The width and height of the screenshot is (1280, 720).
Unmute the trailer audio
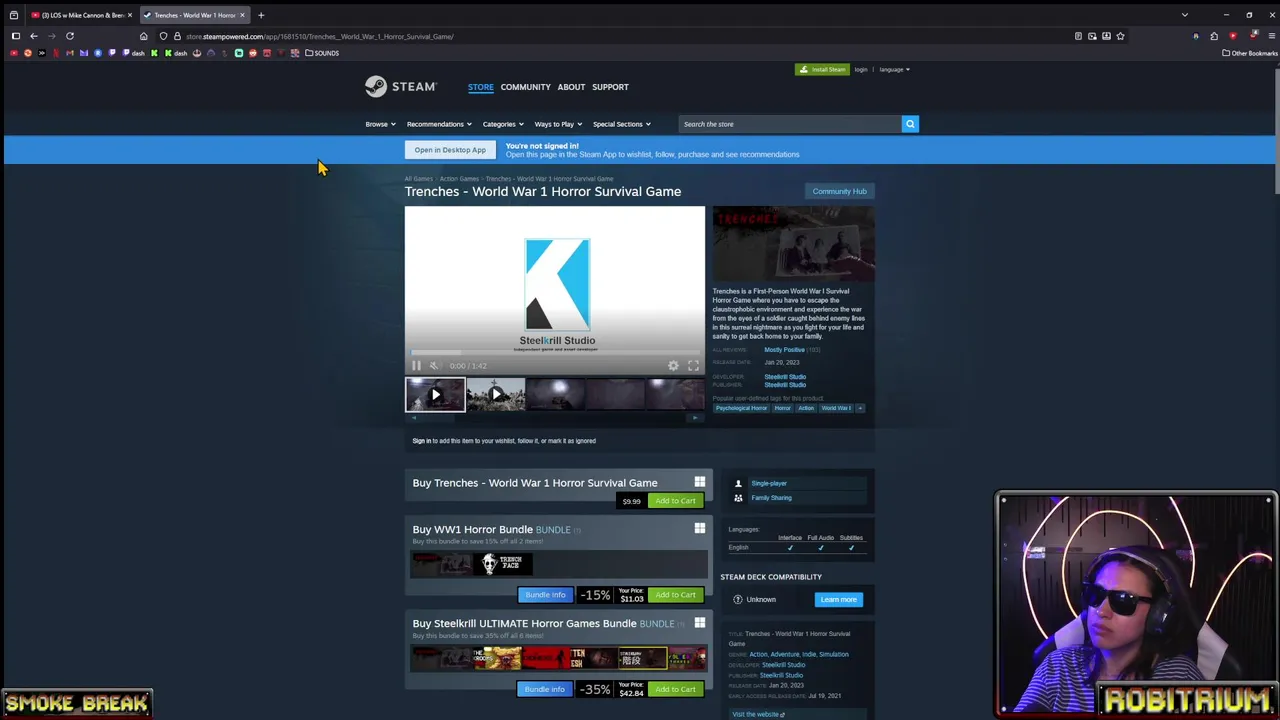[x=434, y=366]
